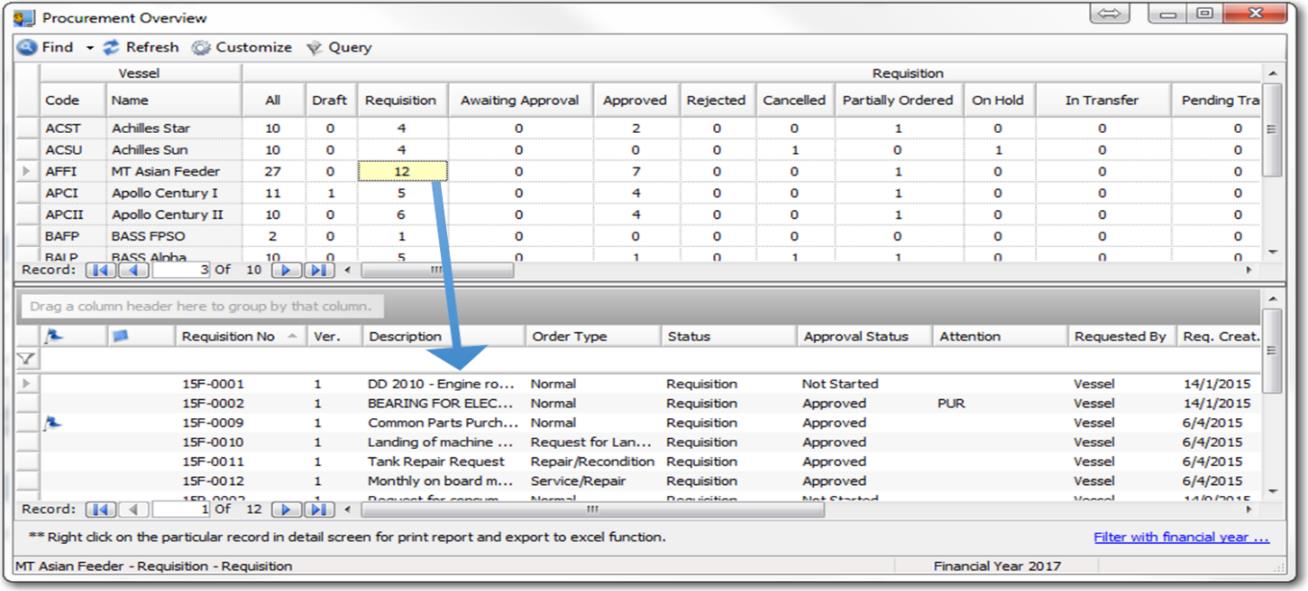The image size is (1308, 591).
Task: Click Refresh in the toolbar
Action: [x=141, y=47]
